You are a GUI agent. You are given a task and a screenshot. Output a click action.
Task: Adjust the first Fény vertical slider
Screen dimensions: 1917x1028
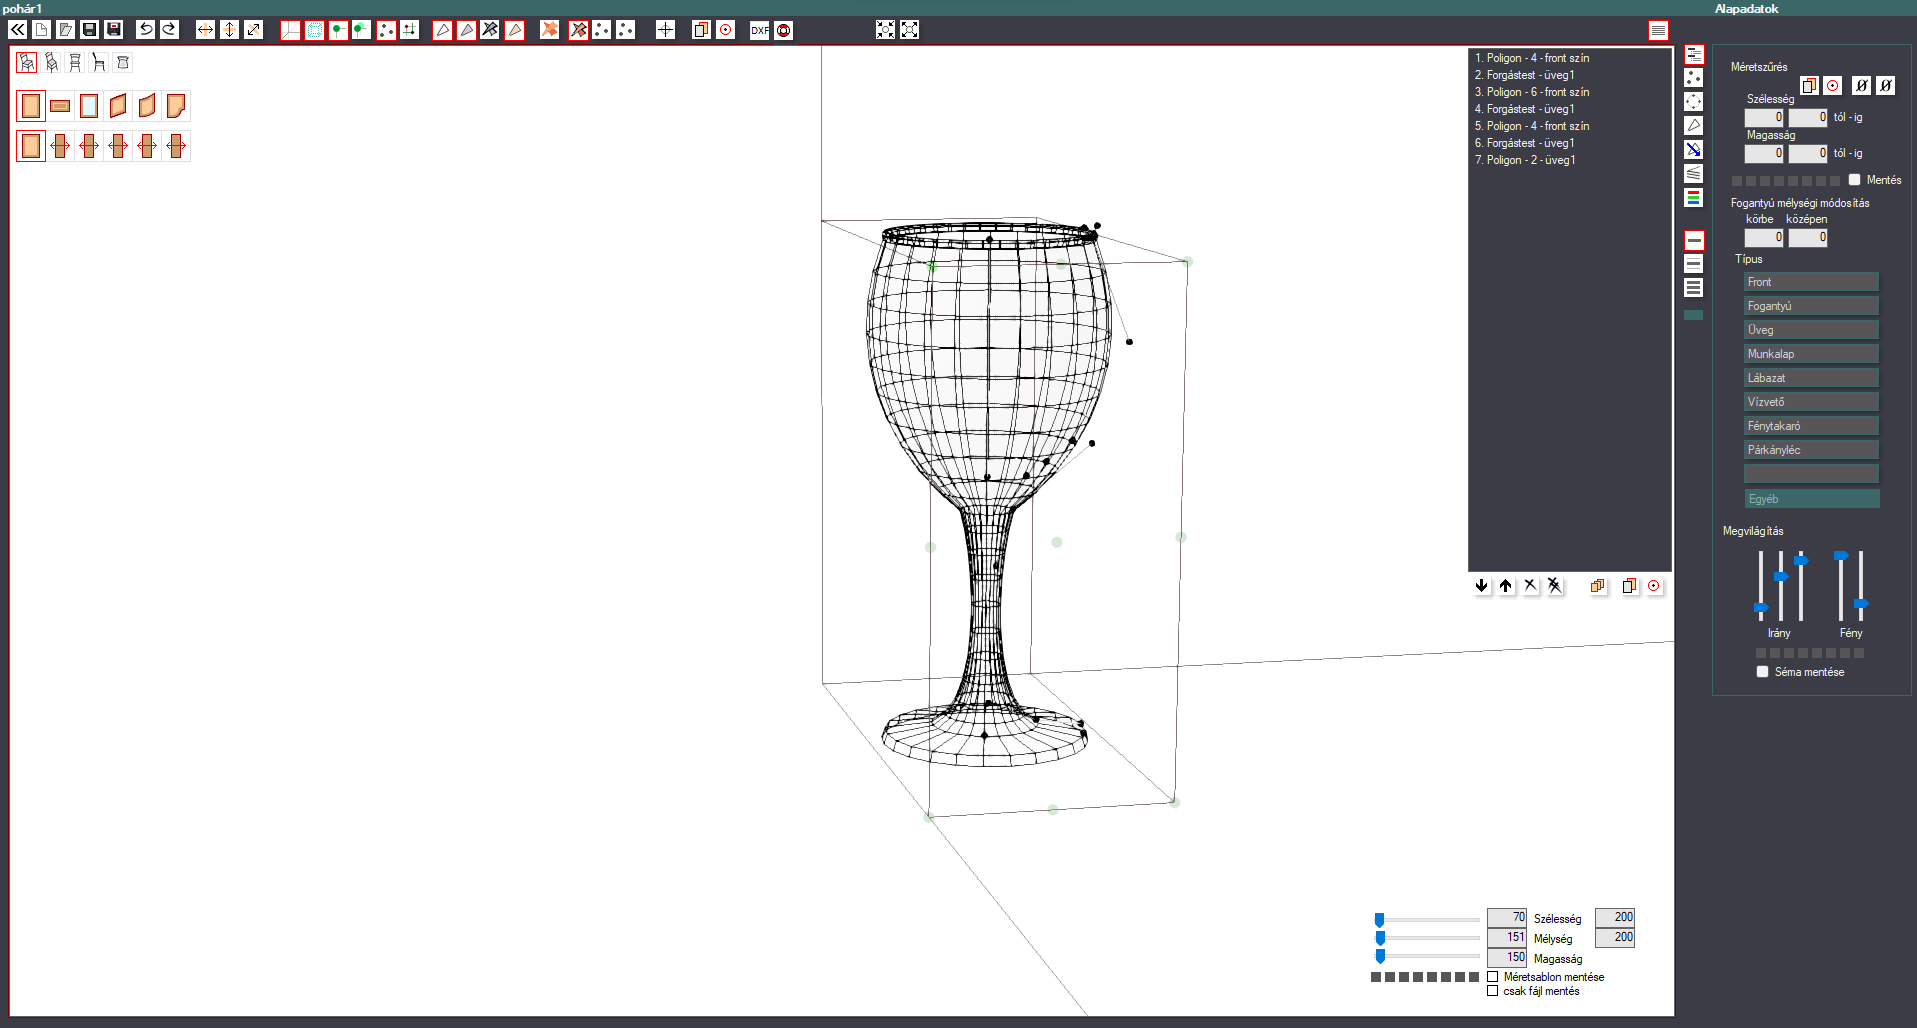point(1841,555)
